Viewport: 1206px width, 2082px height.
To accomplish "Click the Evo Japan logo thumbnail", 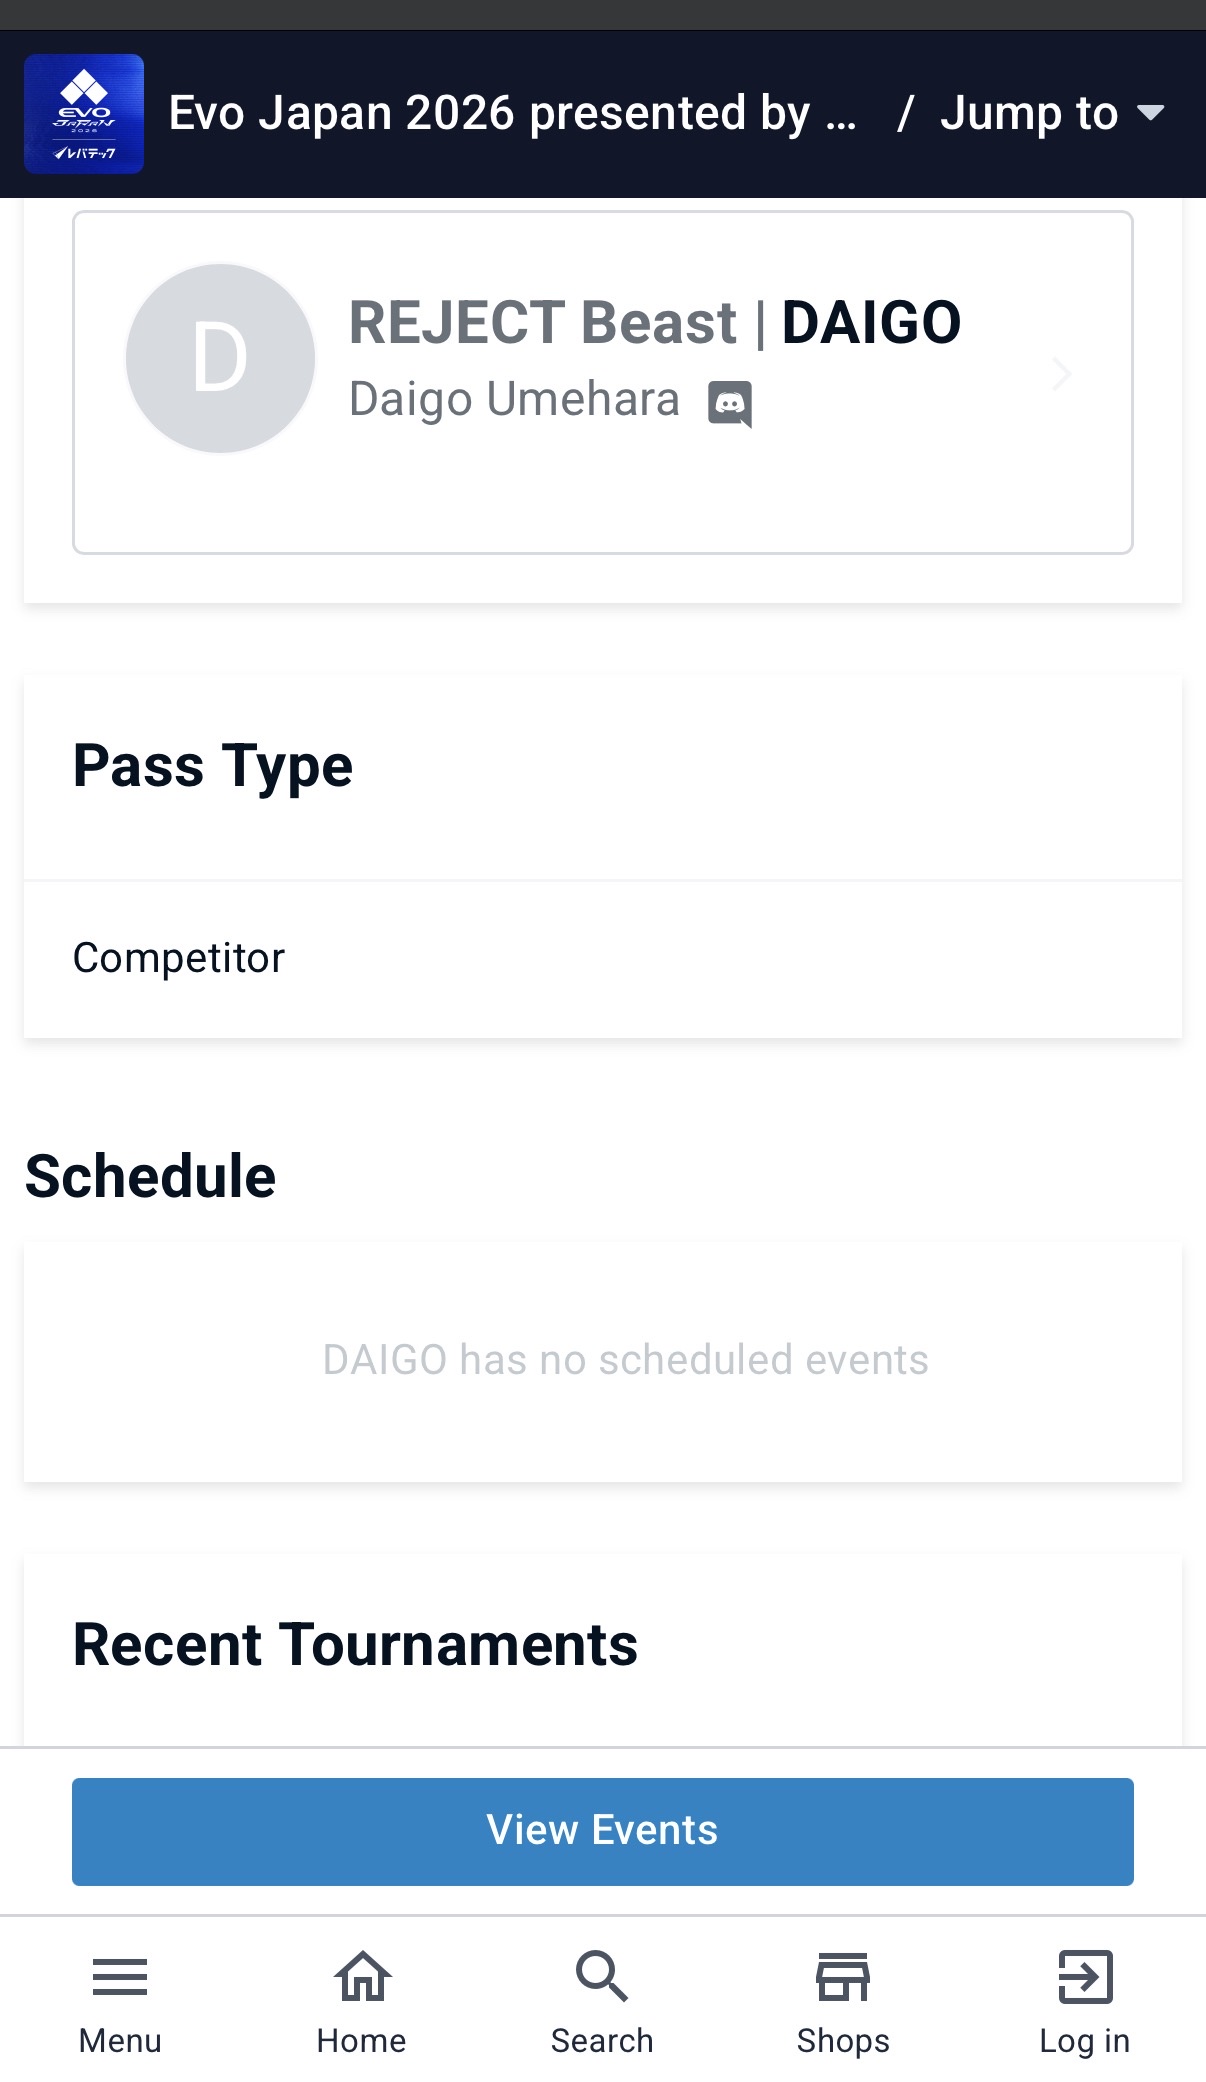I will tap(84, 114).
